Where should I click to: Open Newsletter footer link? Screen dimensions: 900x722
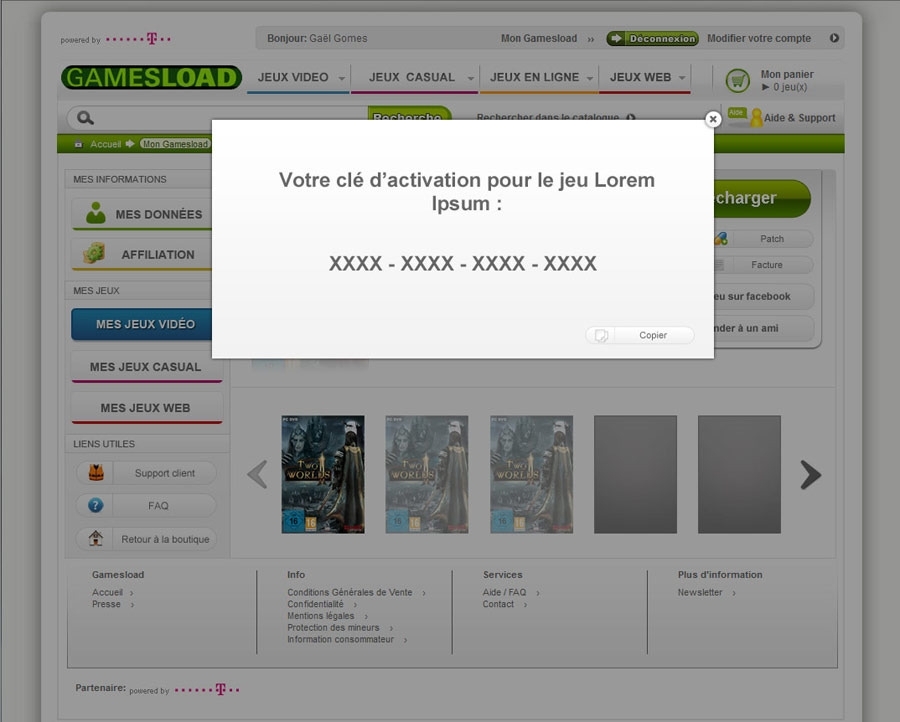(700, 592)
